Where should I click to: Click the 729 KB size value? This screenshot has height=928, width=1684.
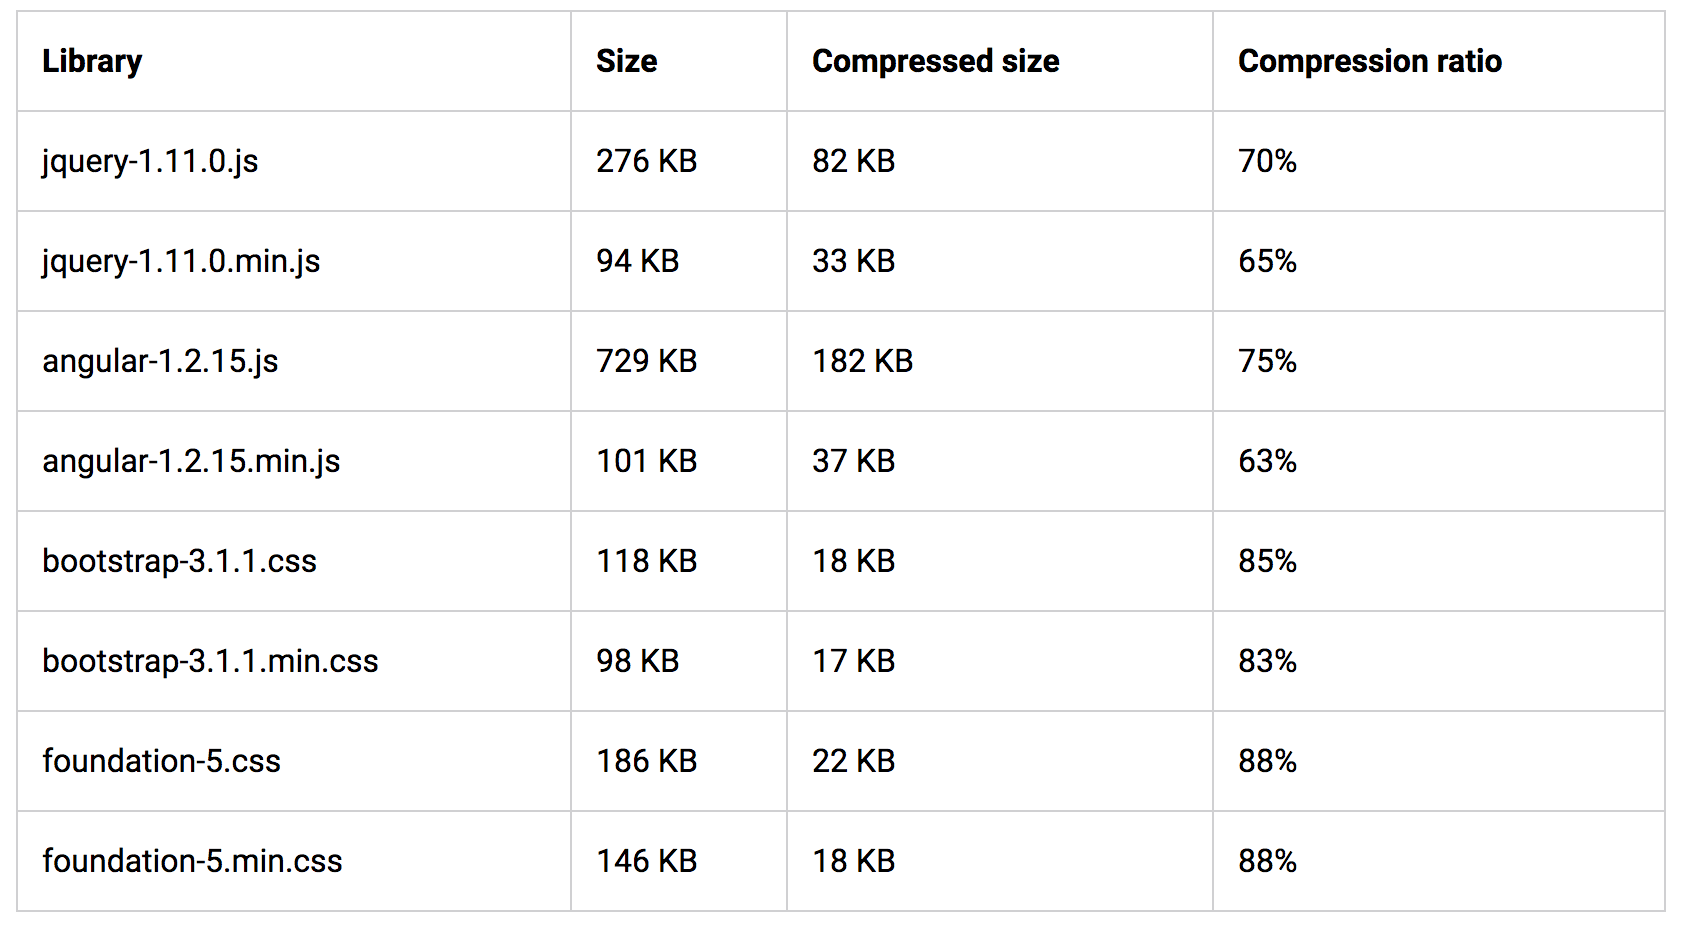(x=646, y=361)
